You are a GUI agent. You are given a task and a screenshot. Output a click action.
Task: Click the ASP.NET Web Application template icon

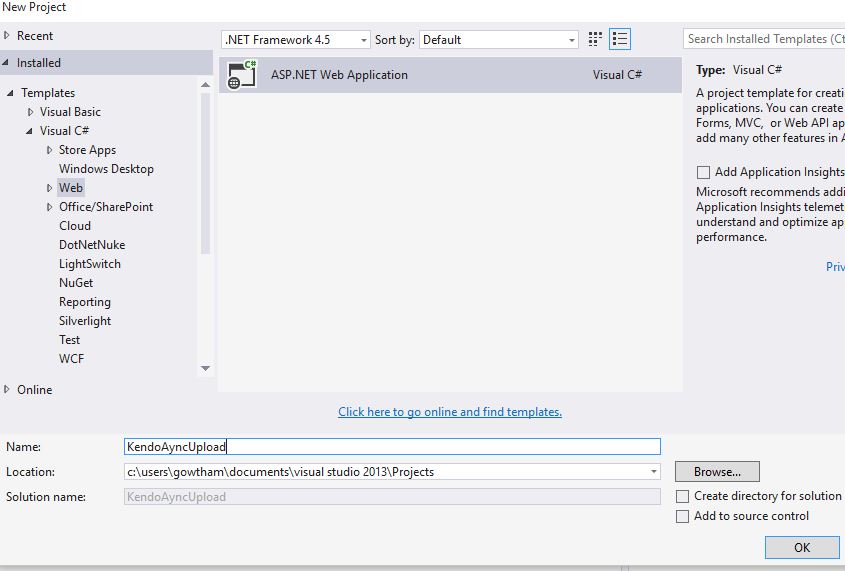pyautogui.click(x=241, y=75)
